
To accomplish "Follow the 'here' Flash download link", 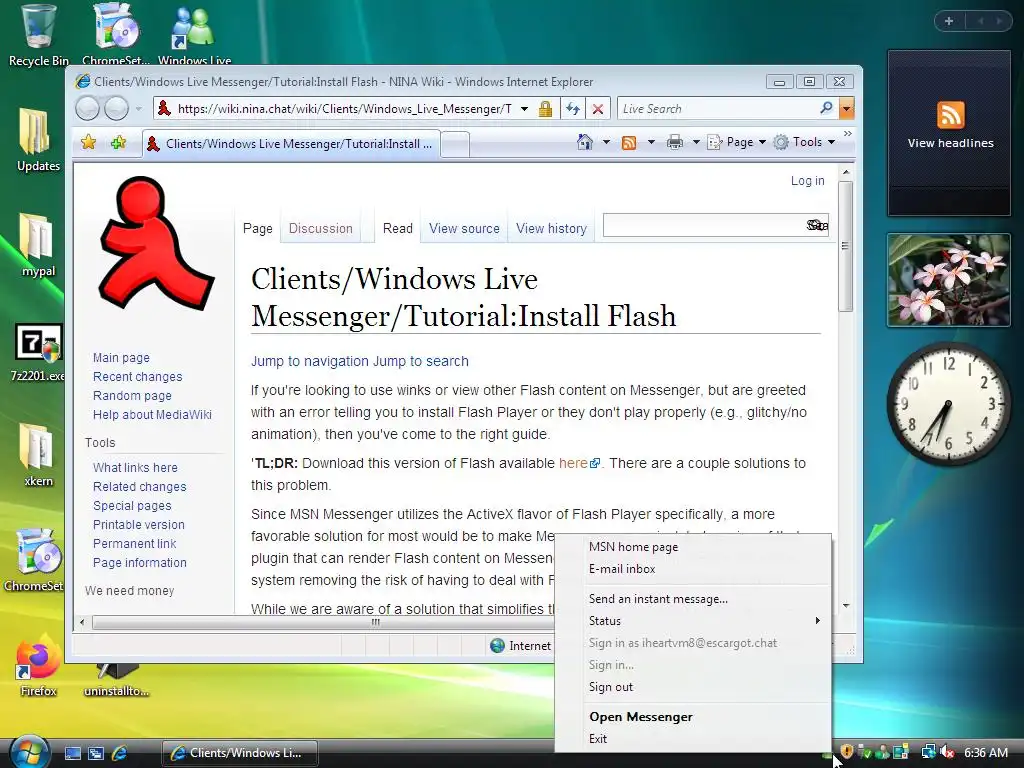I will click(573, 463).
